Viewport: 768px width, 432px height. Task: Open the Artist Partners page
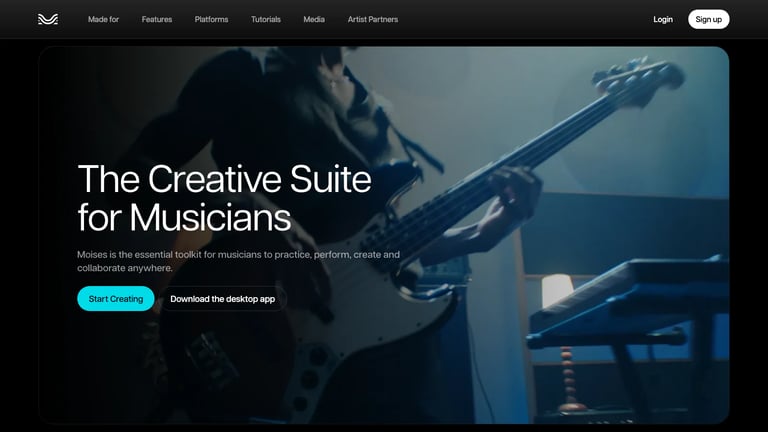click(373, 20)
